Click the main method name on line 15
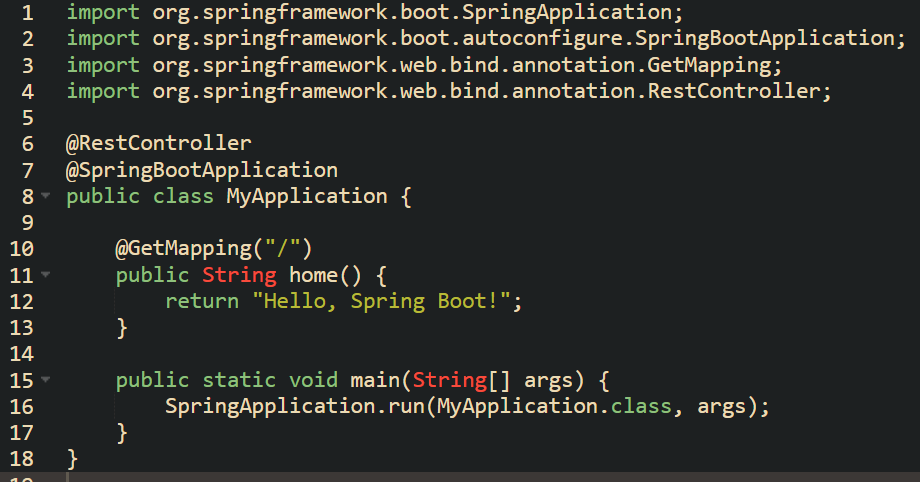Viewport: 920px width, 482px height. pos(375,380)
